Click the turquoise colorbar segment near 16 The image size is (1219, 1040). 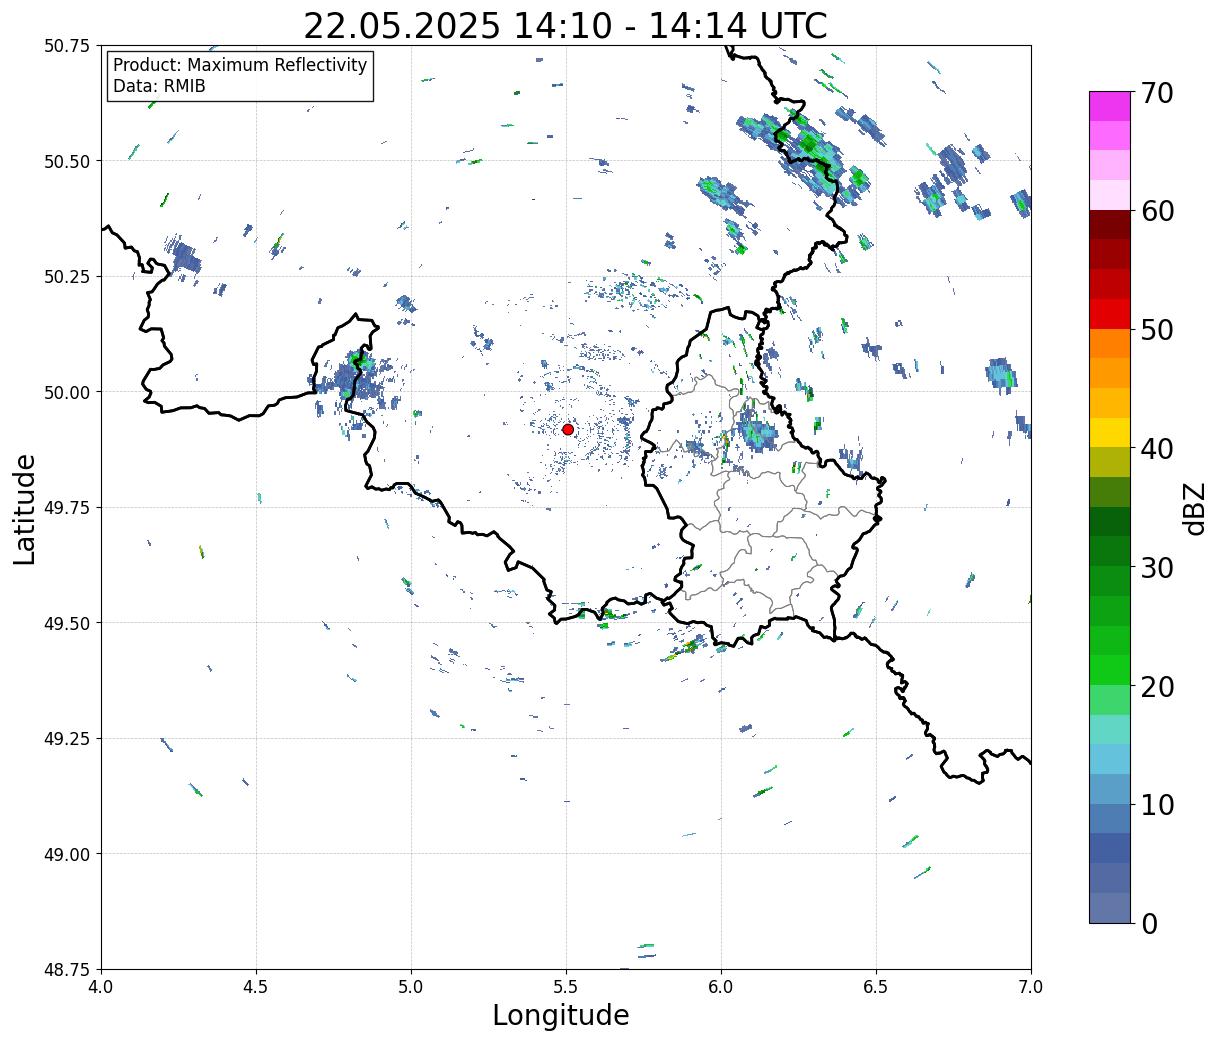(x=1110, y=730)
